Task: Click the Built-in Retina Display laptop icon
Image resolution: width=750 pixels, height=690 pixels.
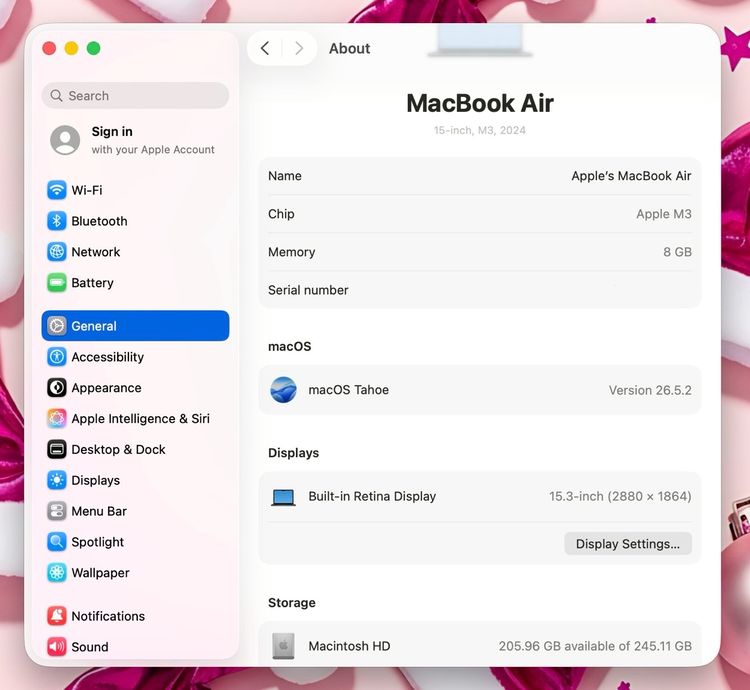Action: 283,497
